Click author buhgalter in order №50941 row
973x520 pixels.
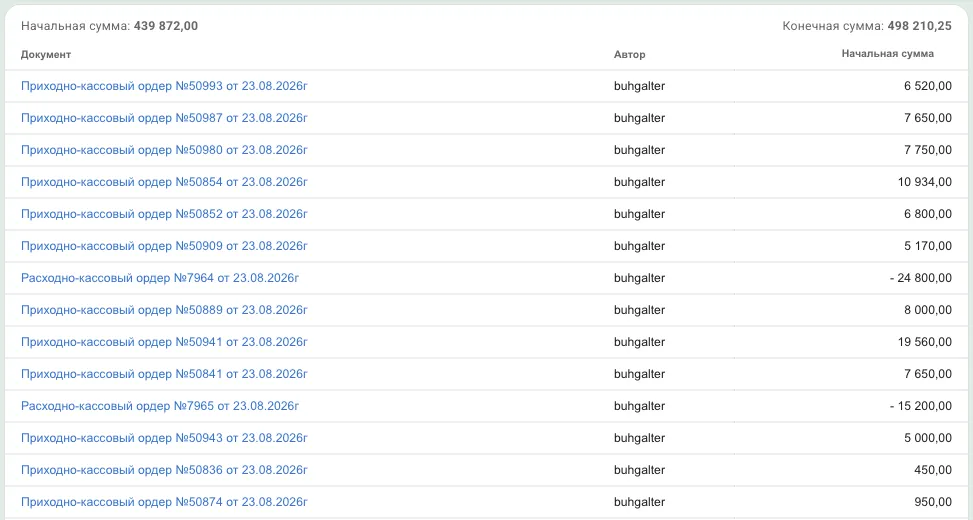click(x=639, y=342)
